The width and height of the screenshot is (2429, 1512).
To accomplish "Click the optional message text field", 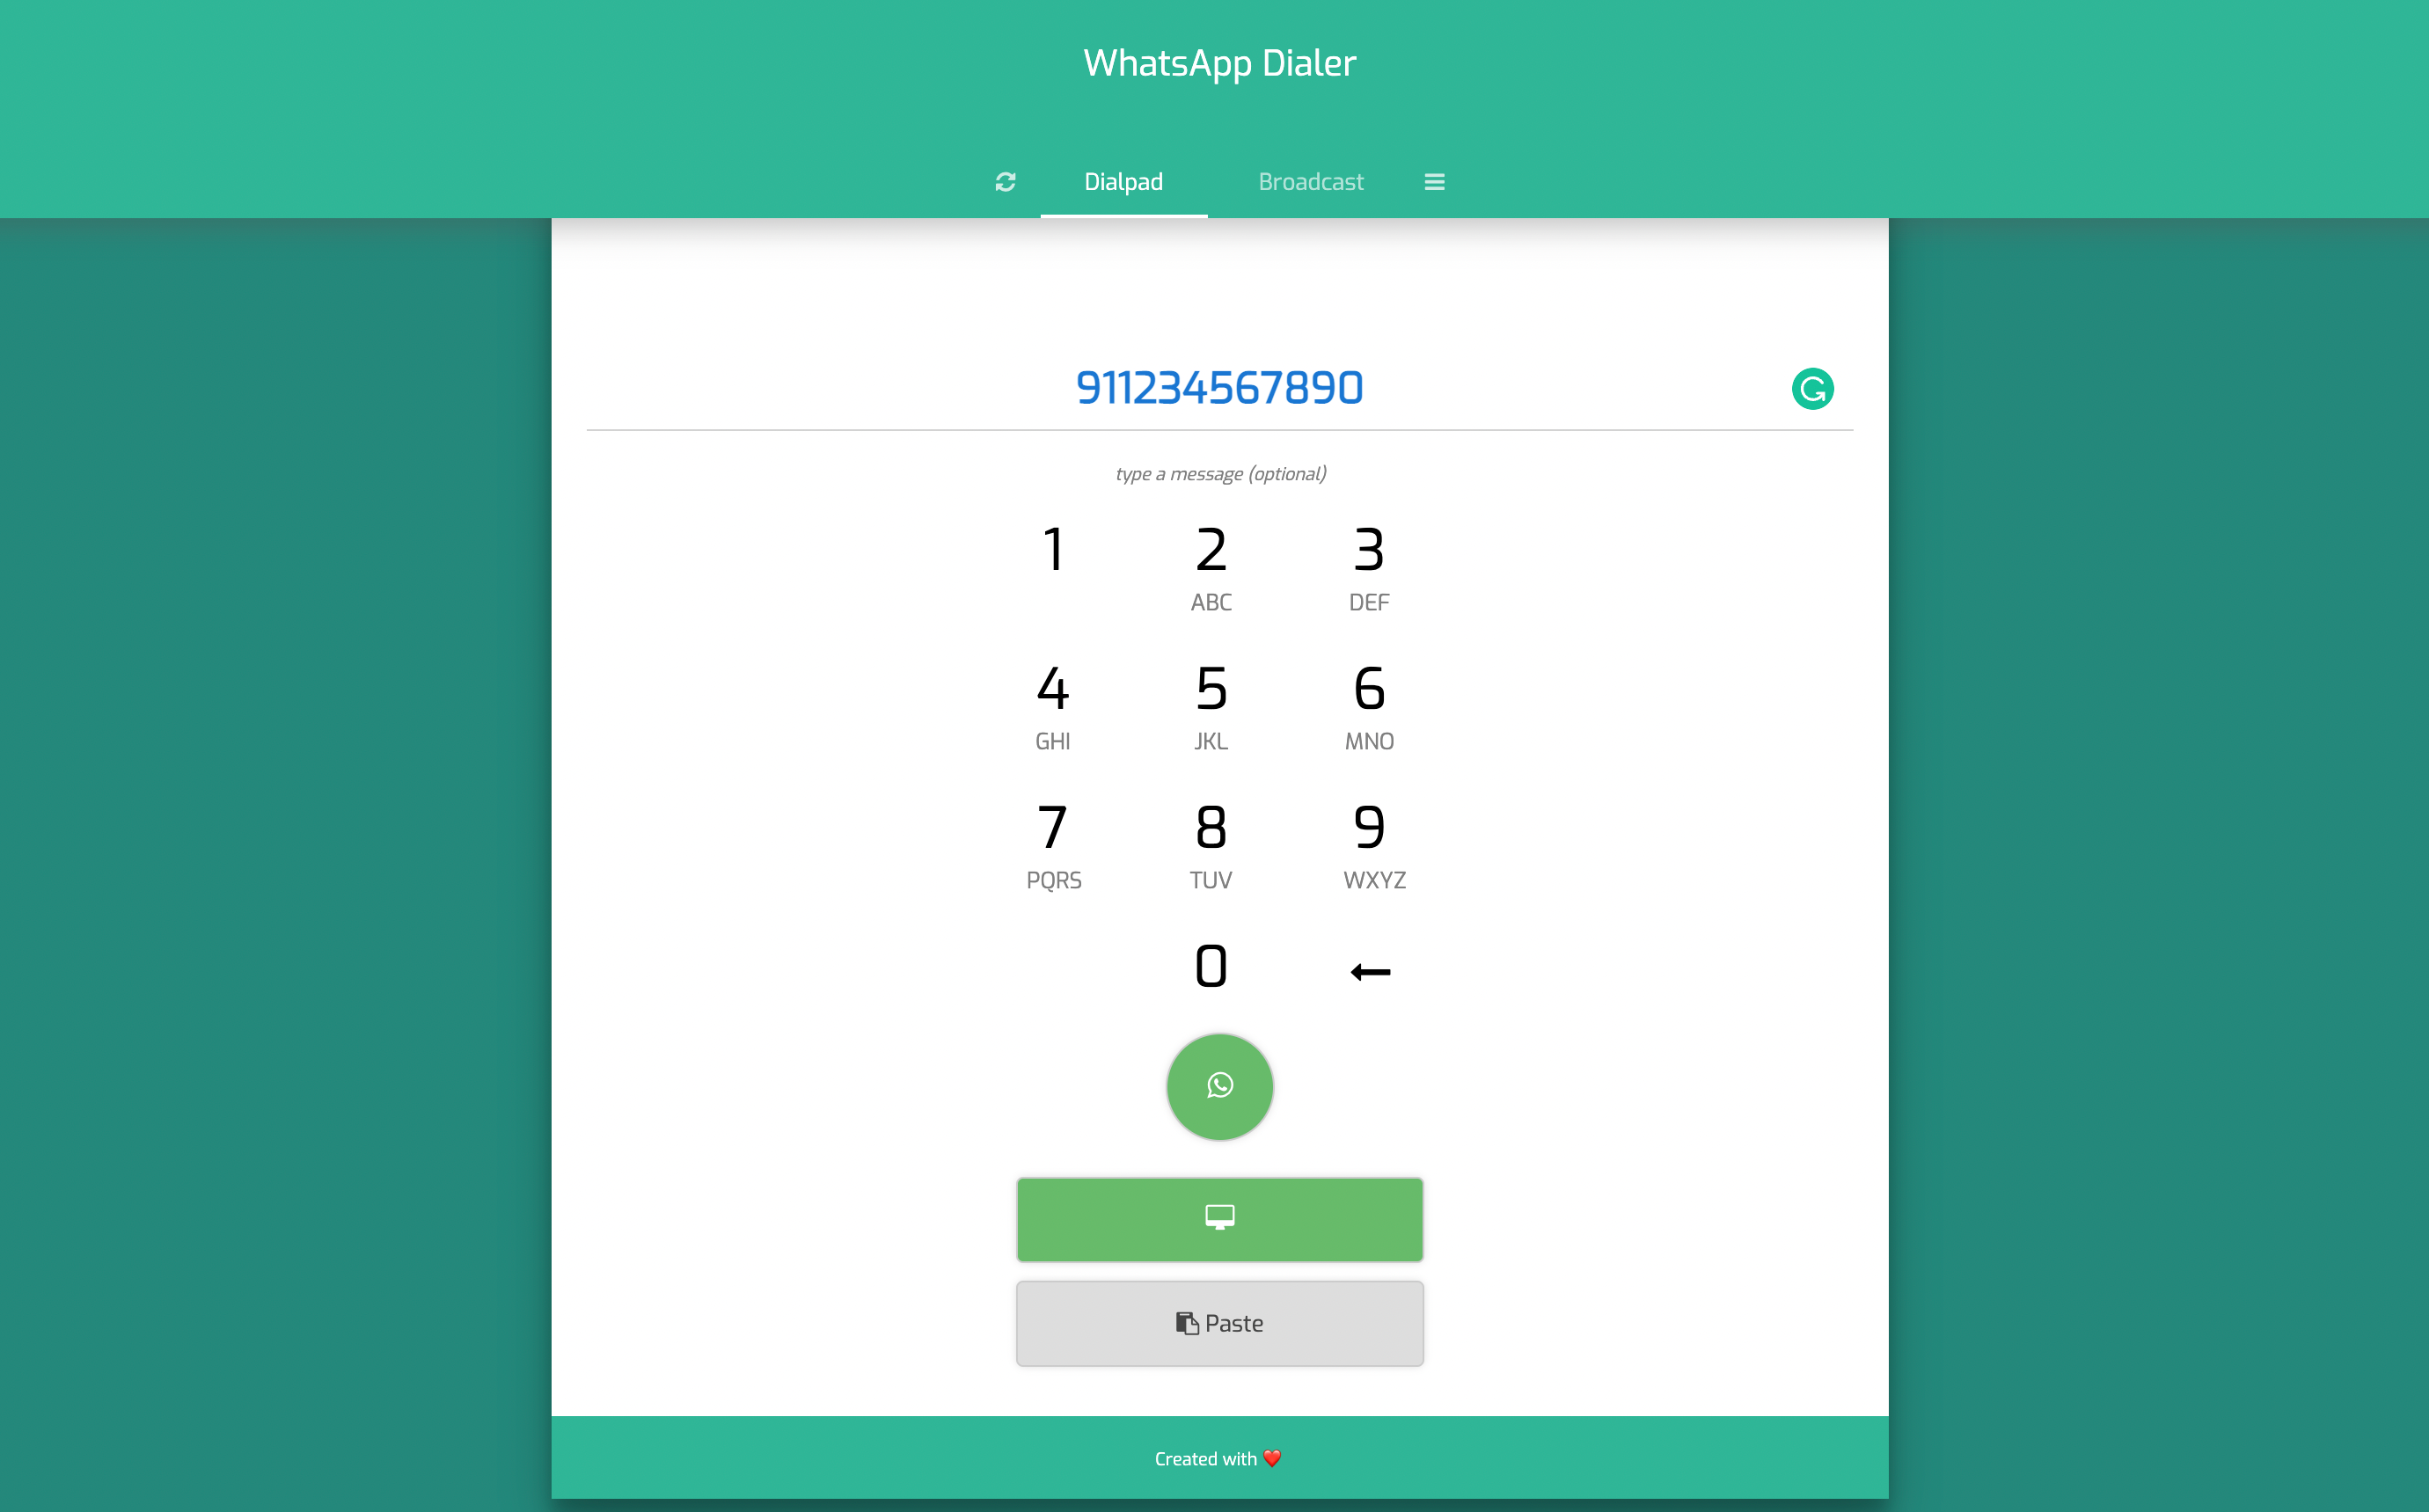I will click(x=1219, y=474).
